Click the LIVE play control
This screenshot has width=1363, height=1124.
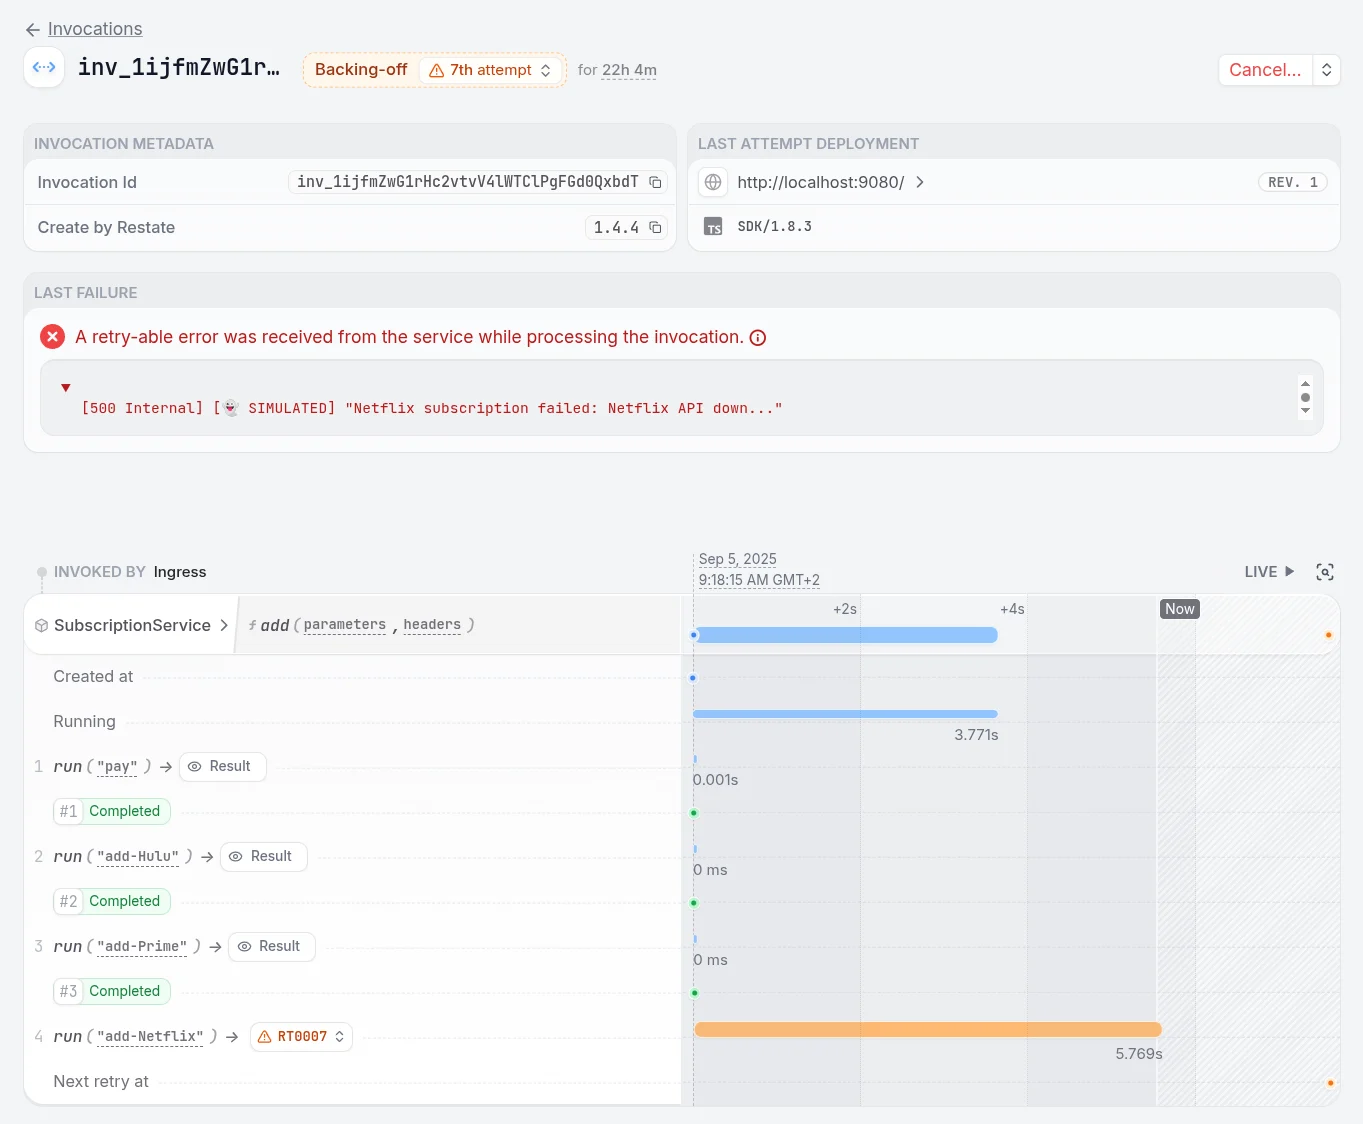pos(1269,572)
